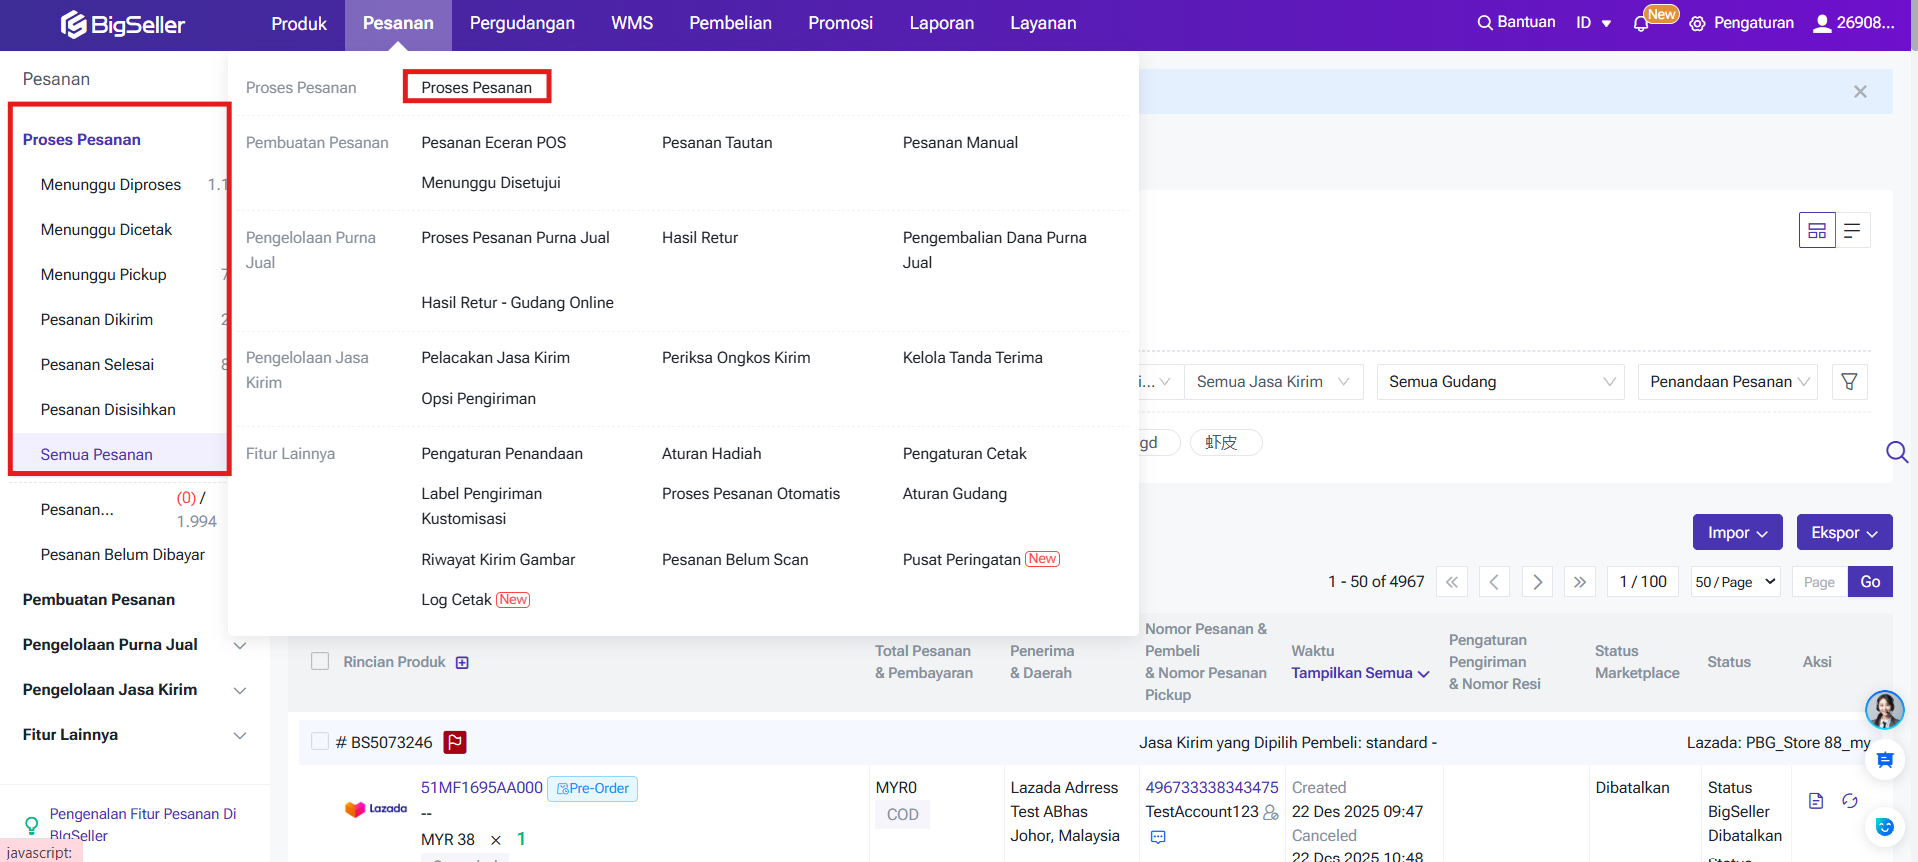The height and width of the screenshot is (862, 1918).
Task: Go to previous page arrow
Action: 1493,582
